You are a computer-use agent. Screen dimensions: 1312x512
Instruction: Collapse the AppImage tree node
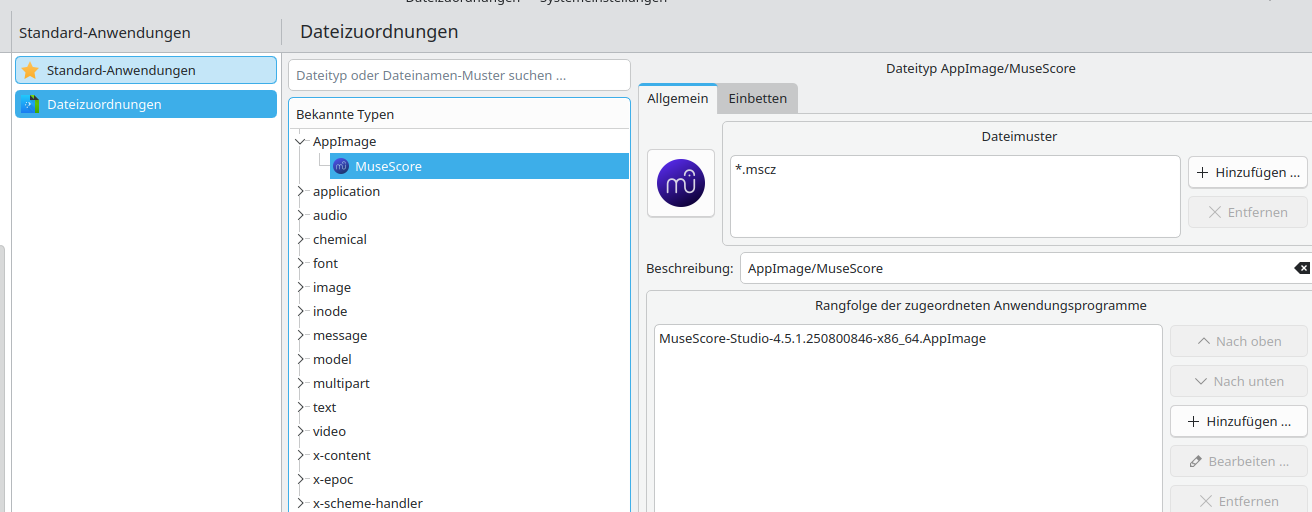tap(300, 142)
